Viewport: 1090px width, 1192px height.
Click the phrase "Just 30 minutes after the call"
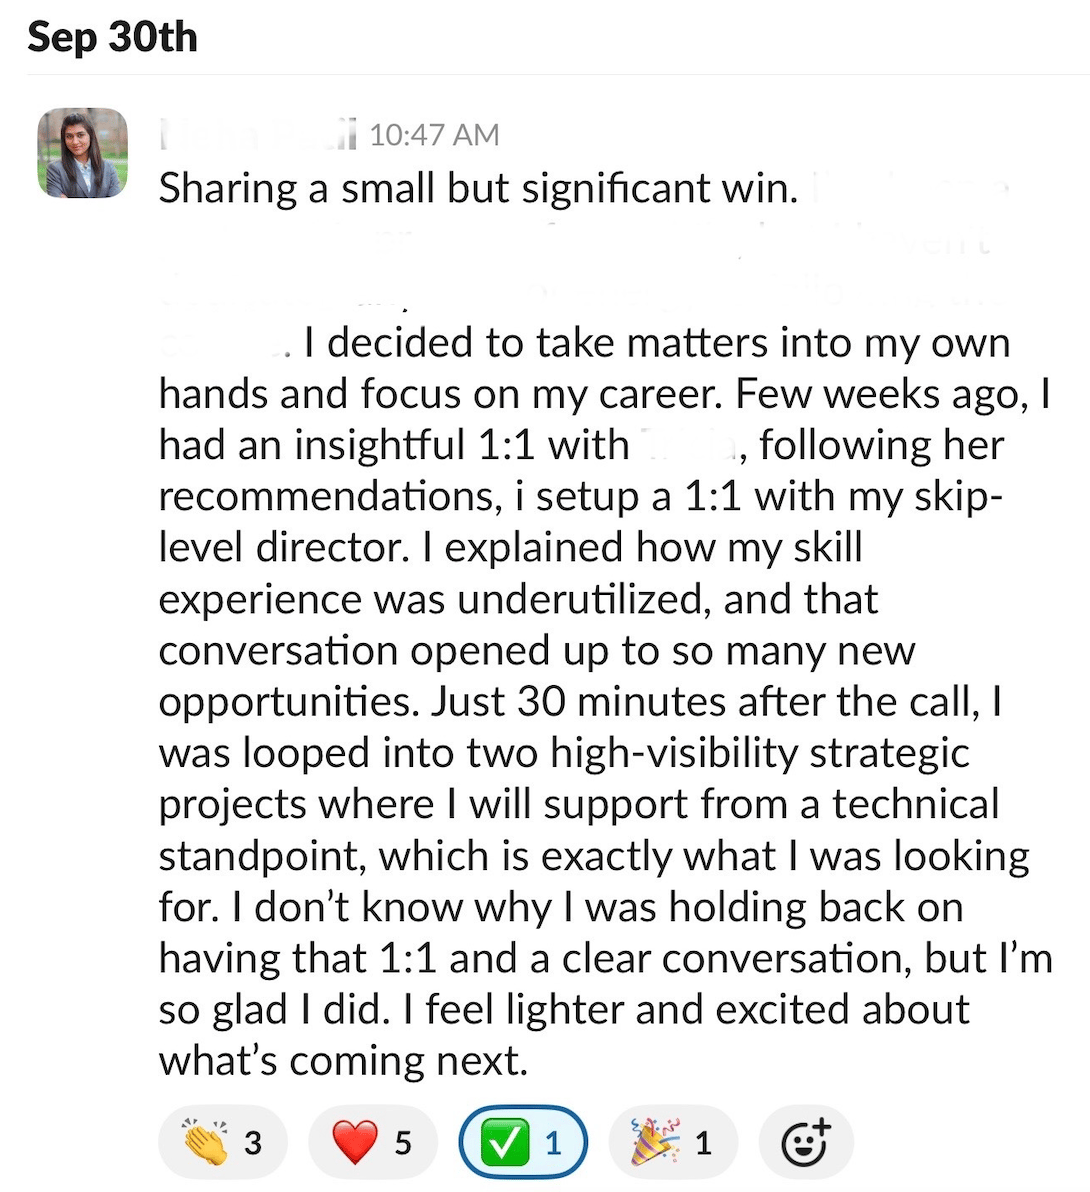(702, 701)
